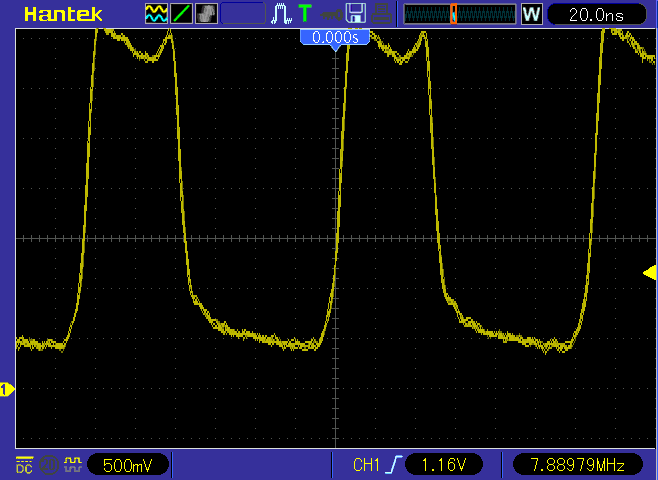Select the yellow and cyan waveform display icon
The image size is (658, 480).
(x=156, y=13)
